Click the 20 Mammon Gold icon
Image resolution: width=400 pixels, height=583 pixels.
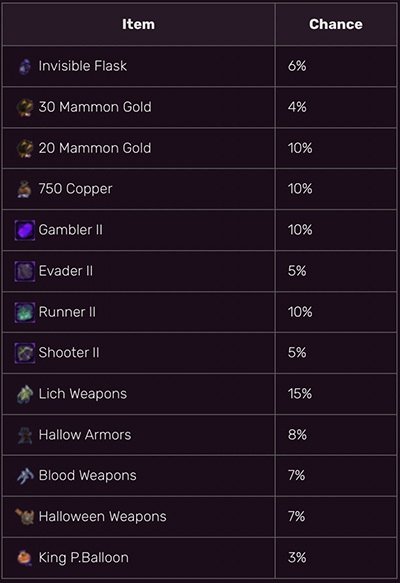pos(25,148)
